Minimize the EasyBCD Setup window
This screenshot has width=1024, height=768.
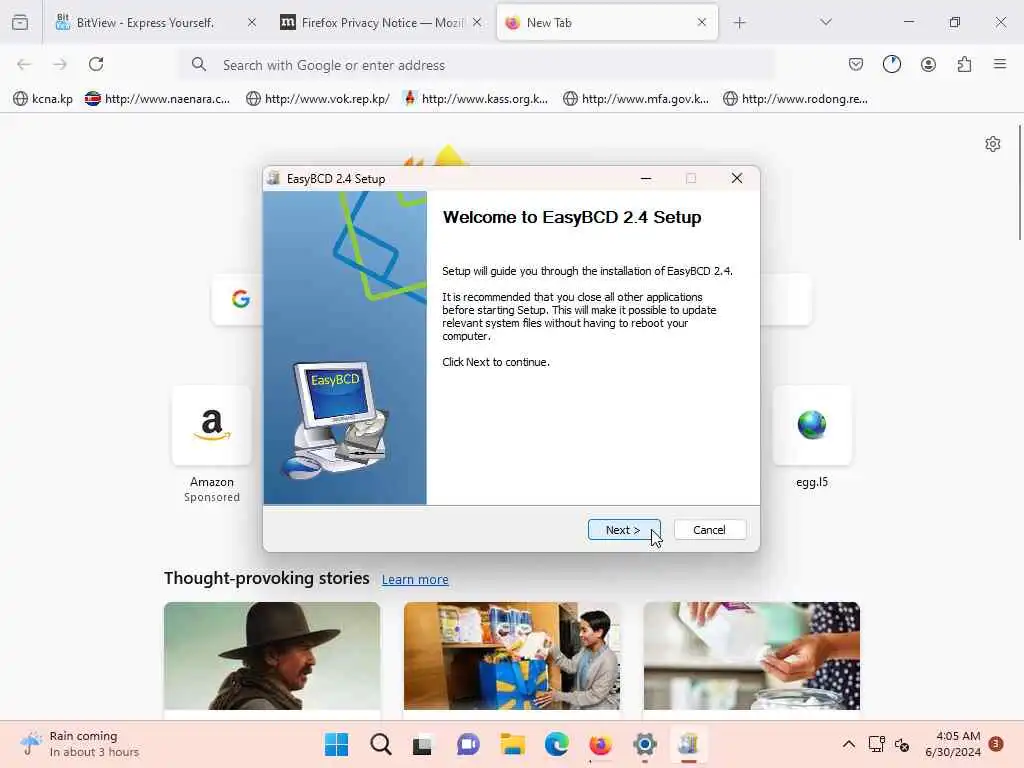646,178
